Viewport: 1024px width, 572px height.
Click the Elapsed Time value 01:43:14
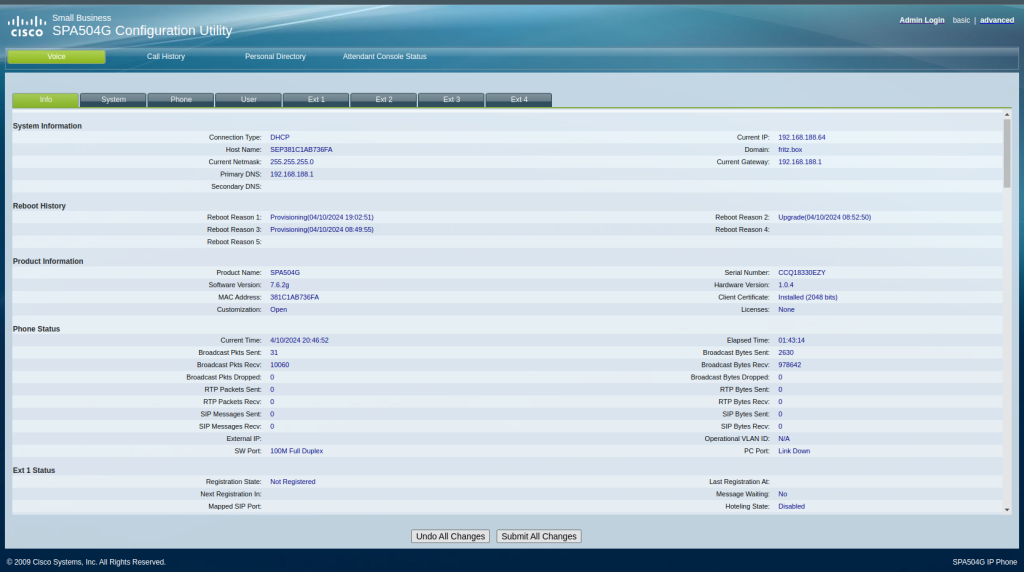coord(791,341)
